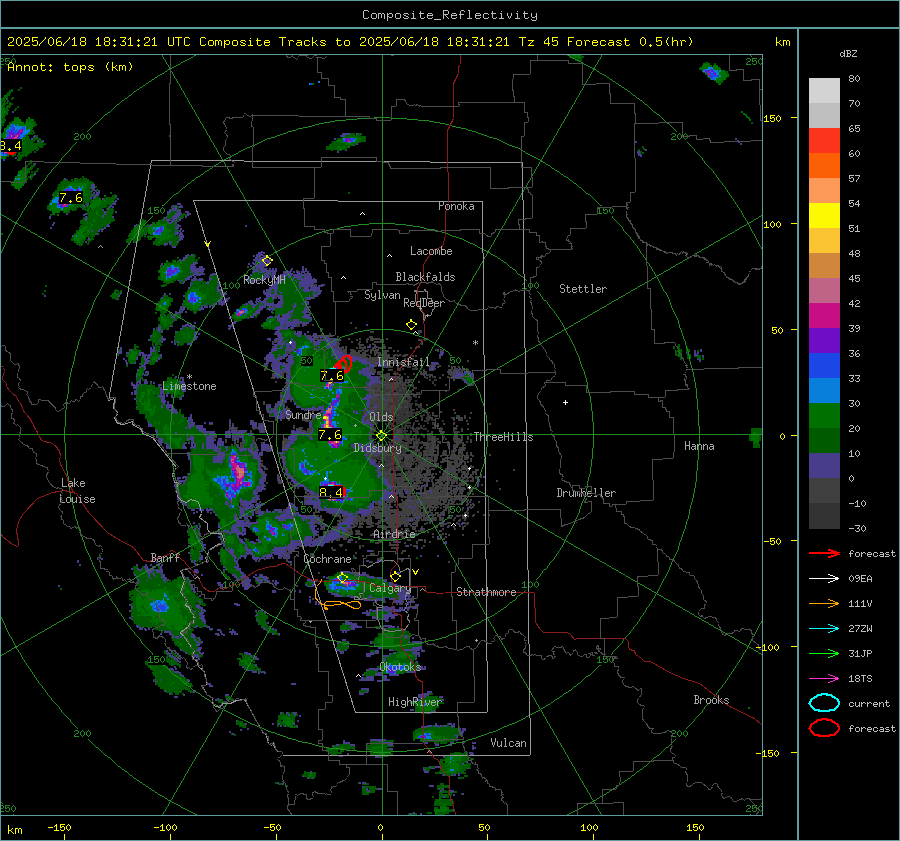Viewport: 900px width, 841px height.
Task: Click the dBZ legend heading
Action: click(848, 54)
